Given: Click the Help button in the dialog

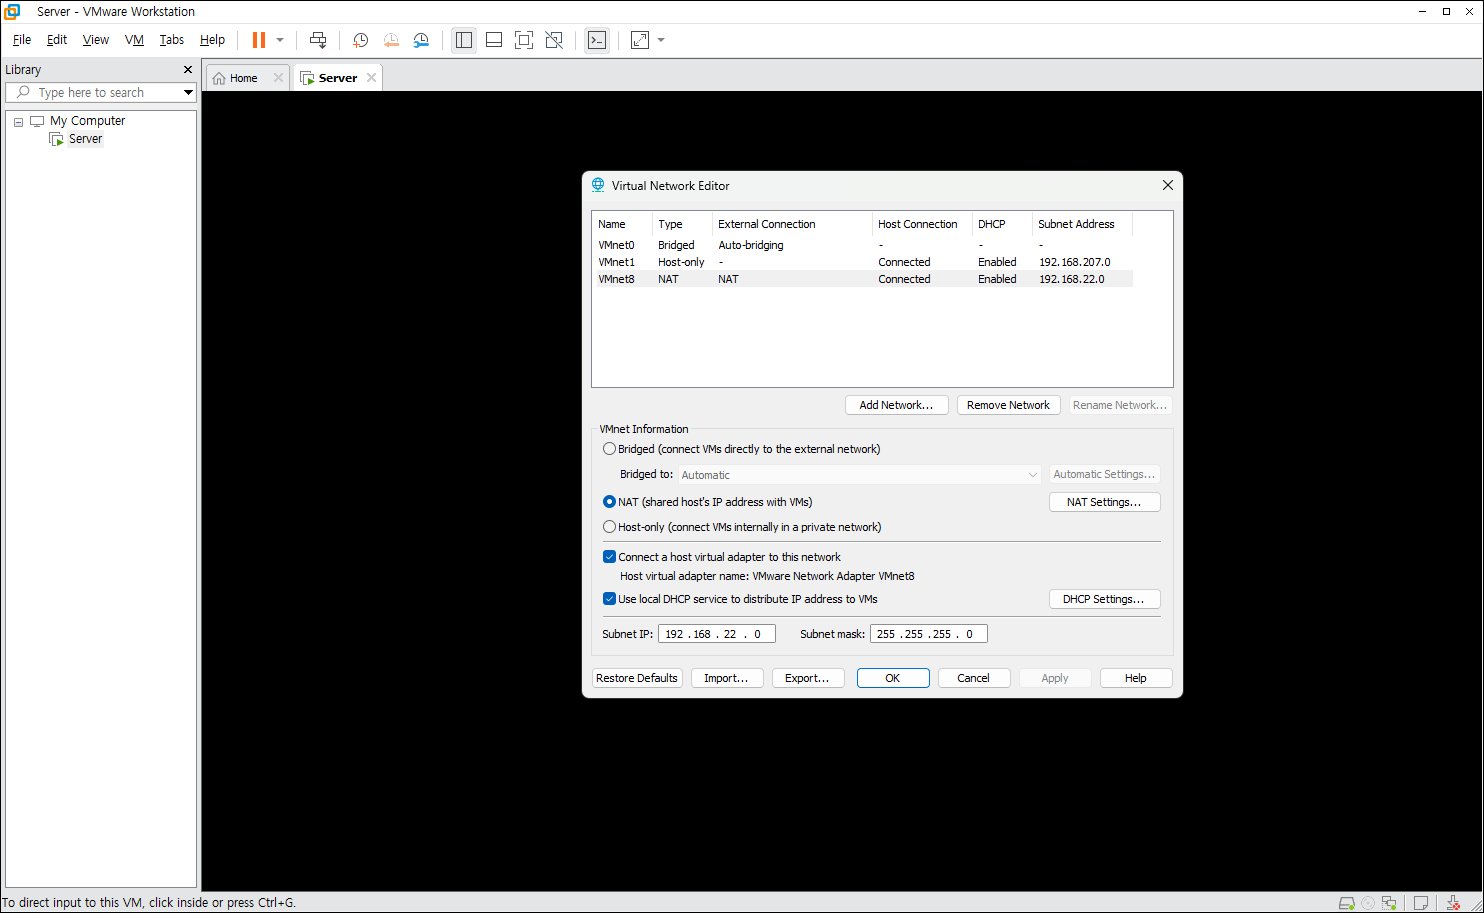Looking at the screenshot, I should click(x=1136, y=678).
